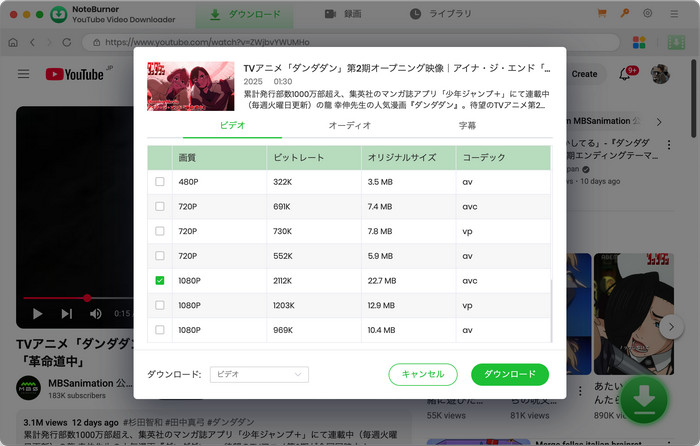Click the オリジナルサイズ column header
The height and width of the screenshot is (446, 700).
tap(408, 158)
